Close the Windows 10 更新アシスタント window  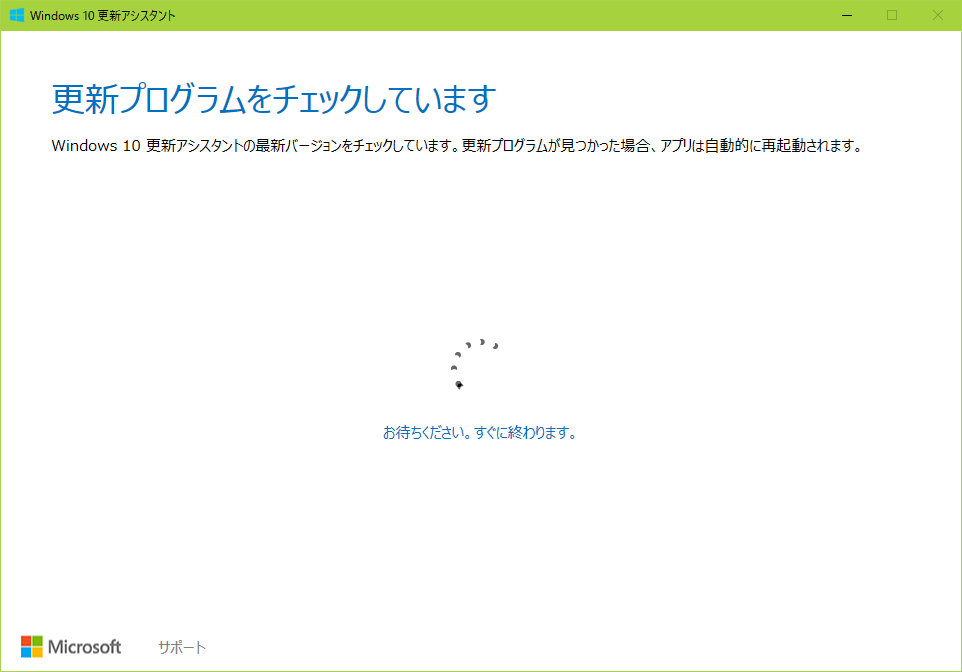(x=938, y=15)
